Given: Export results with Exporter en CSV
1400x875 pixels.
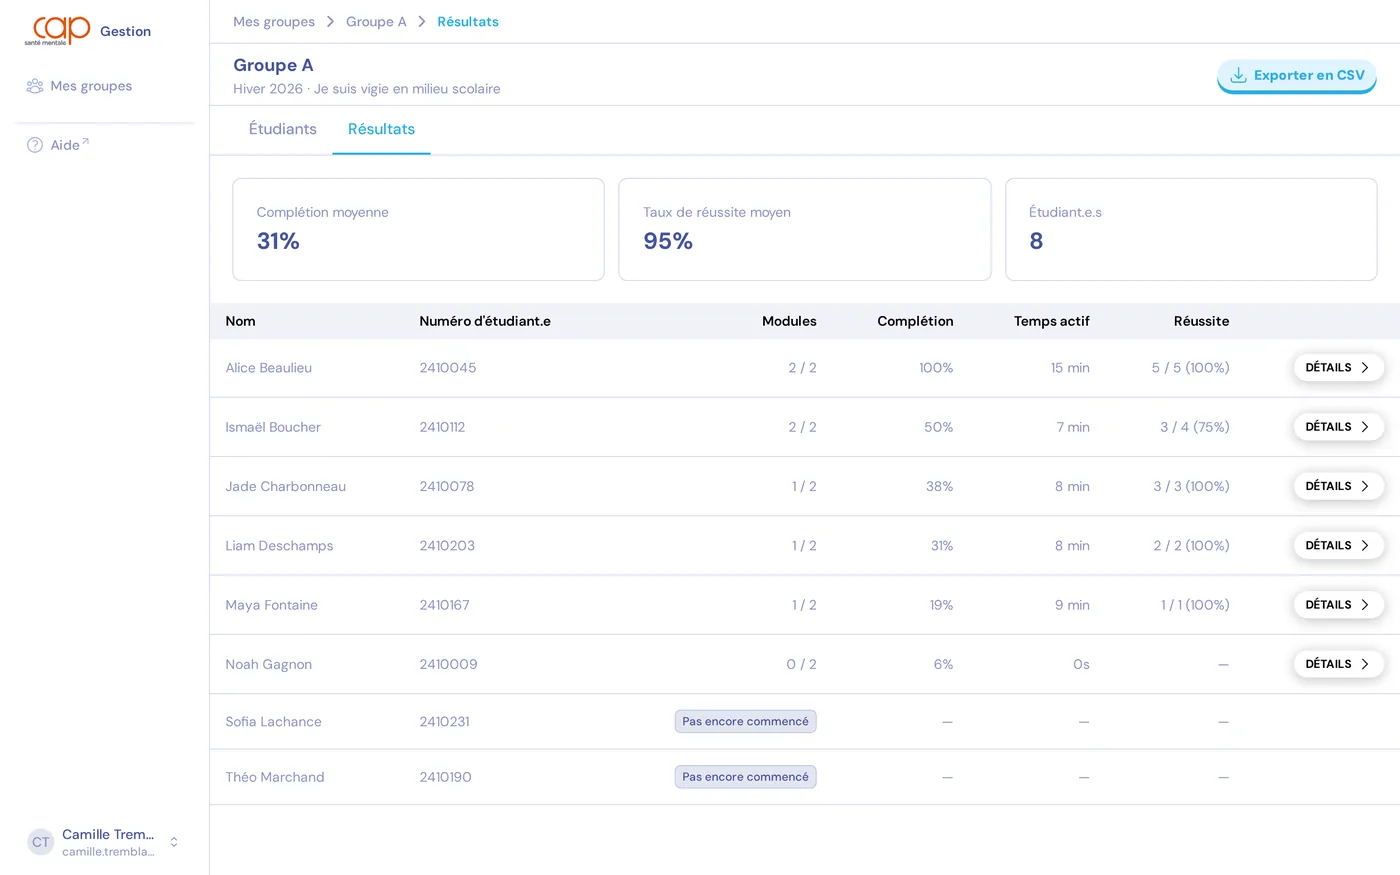Looking at the screenshot, I should pyautogui.click(x=1297, y=75).
